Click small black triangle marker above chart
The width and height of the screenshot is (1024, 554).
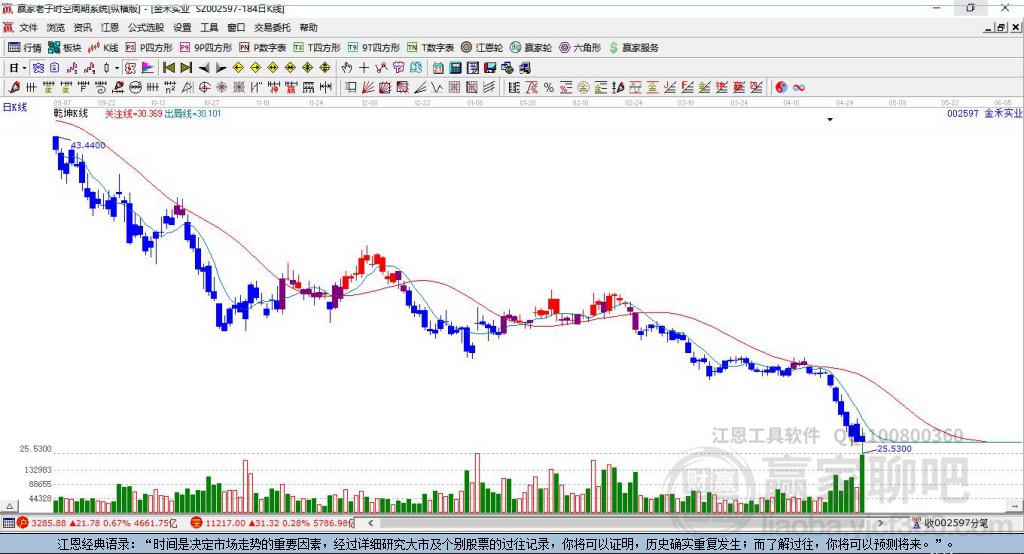coord(830,120)
